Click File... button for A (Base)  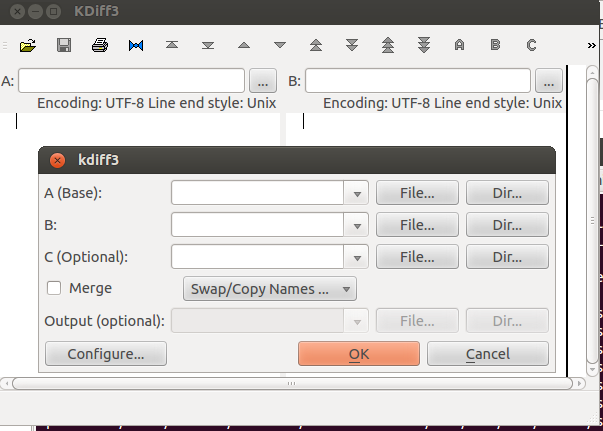pyautogui.click(x=417, y=193)
